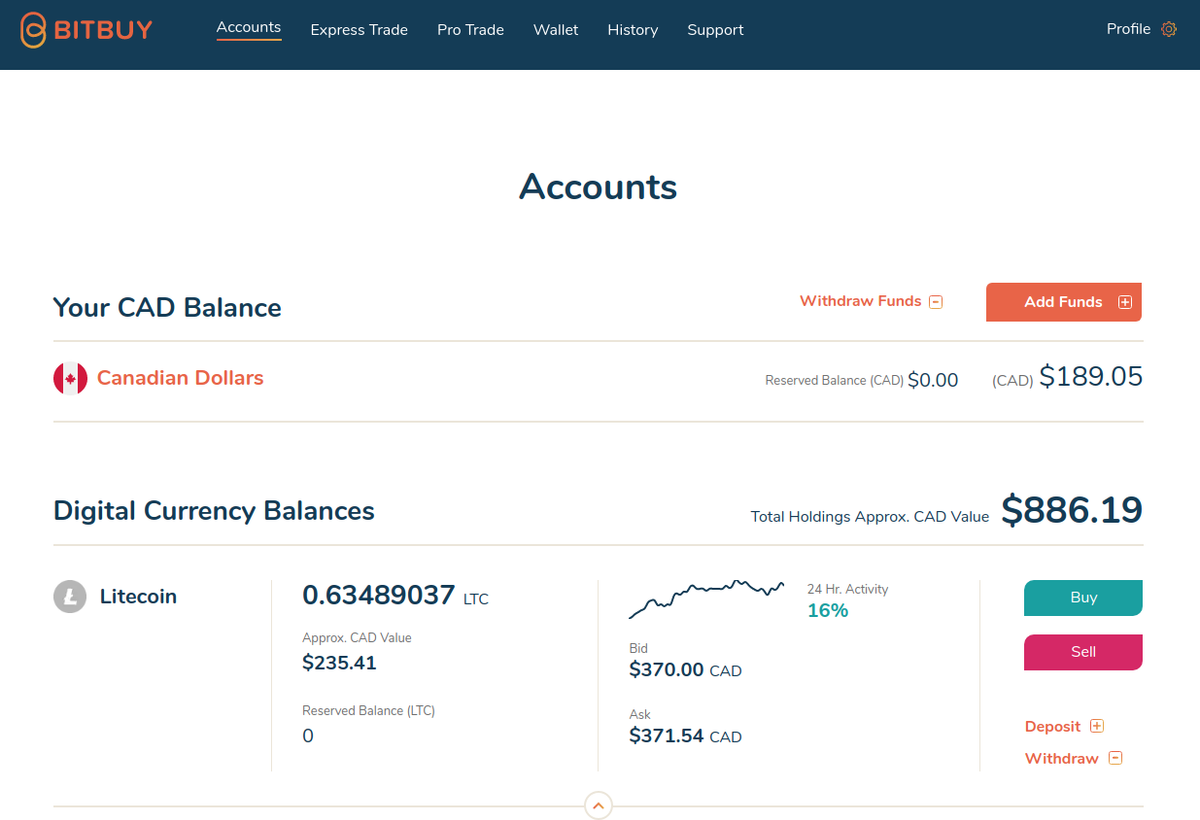Click the minus icon beside Withdraw Funds
Screen dimensions: 1200x820
[x=936, y=302]
